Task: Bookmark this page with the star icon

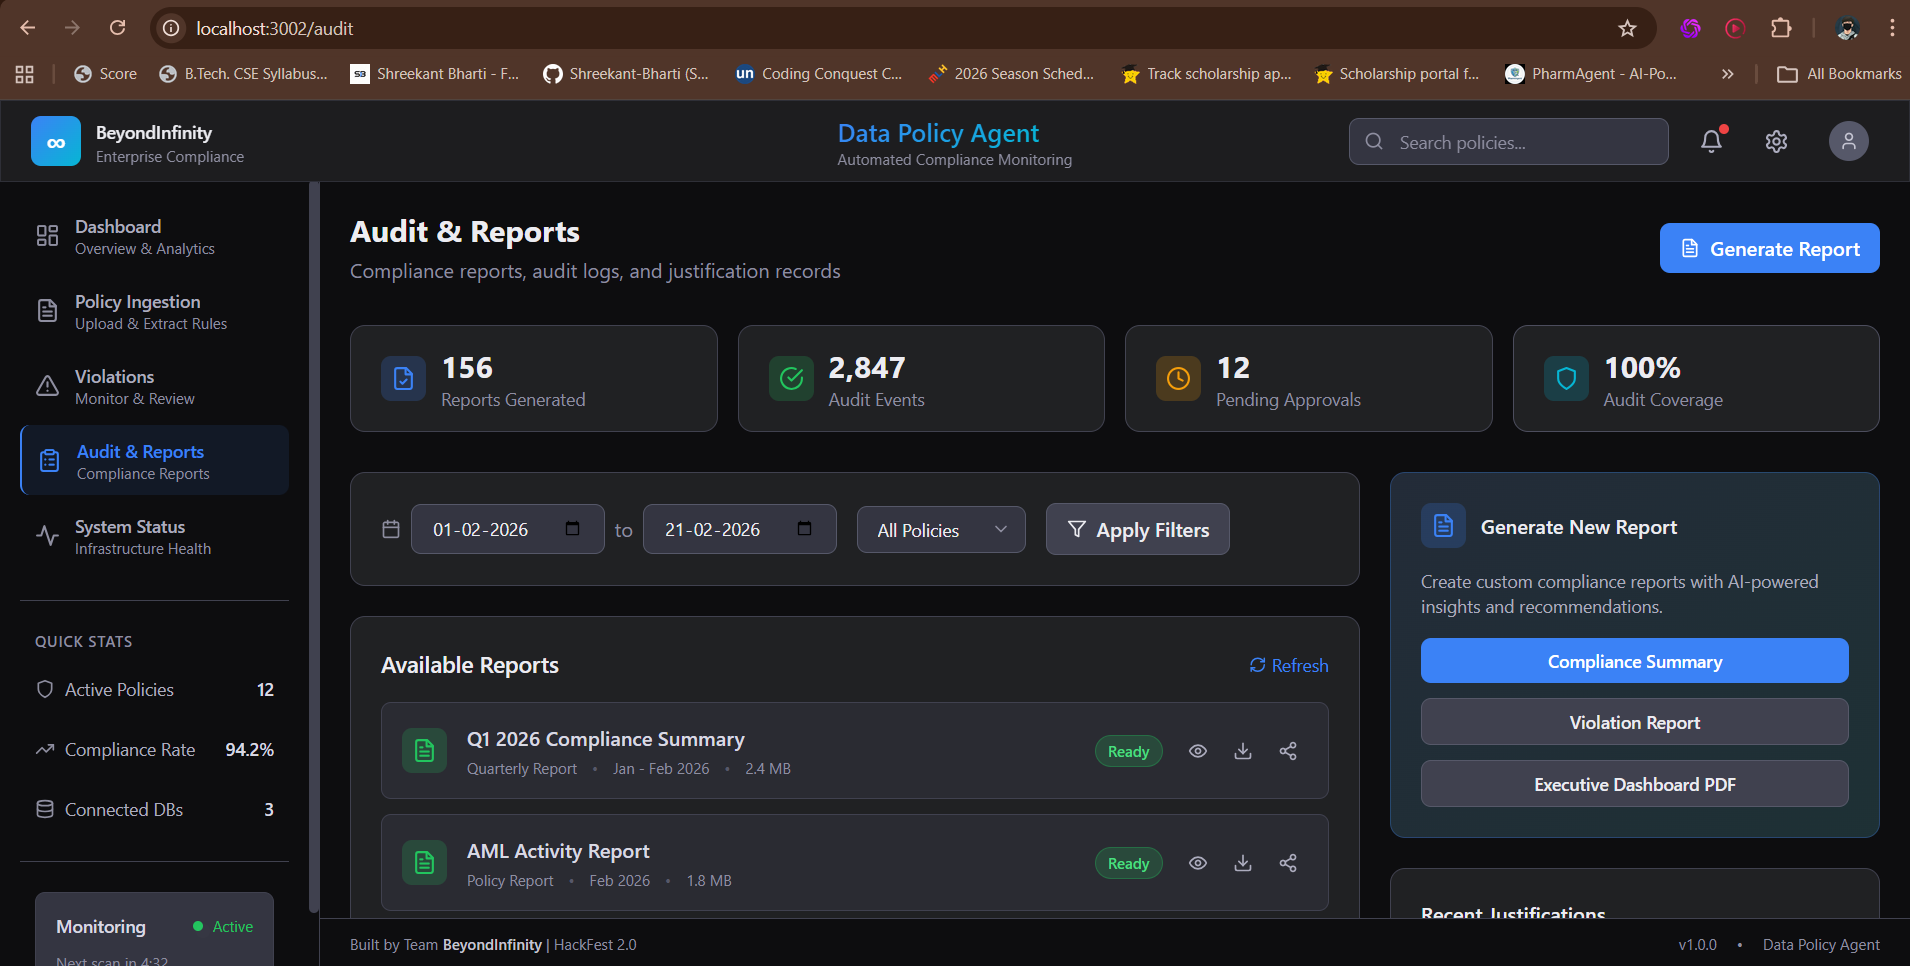Action: tap(1627, 28)
